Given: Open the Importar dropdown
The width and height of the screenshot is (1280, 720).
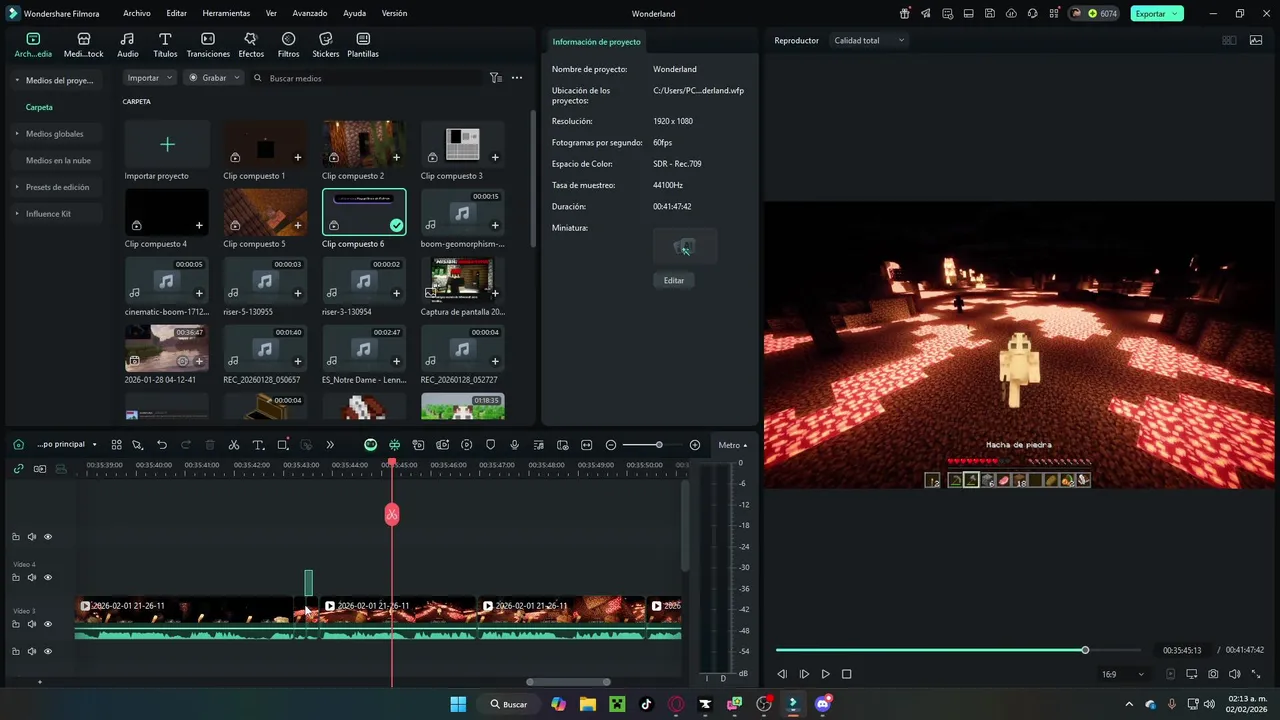Looking at the screenshot, I should click(x=150, y=78).
